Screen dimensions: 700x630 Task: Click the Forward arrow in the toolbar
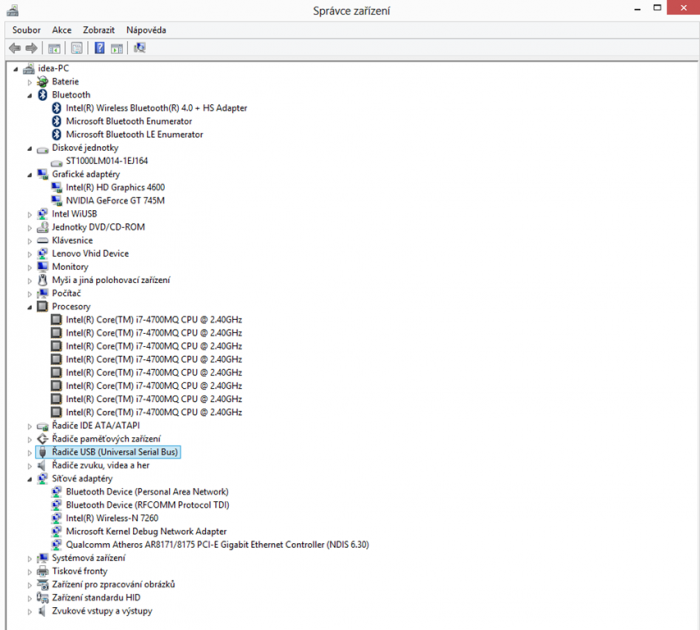[31, 48]
